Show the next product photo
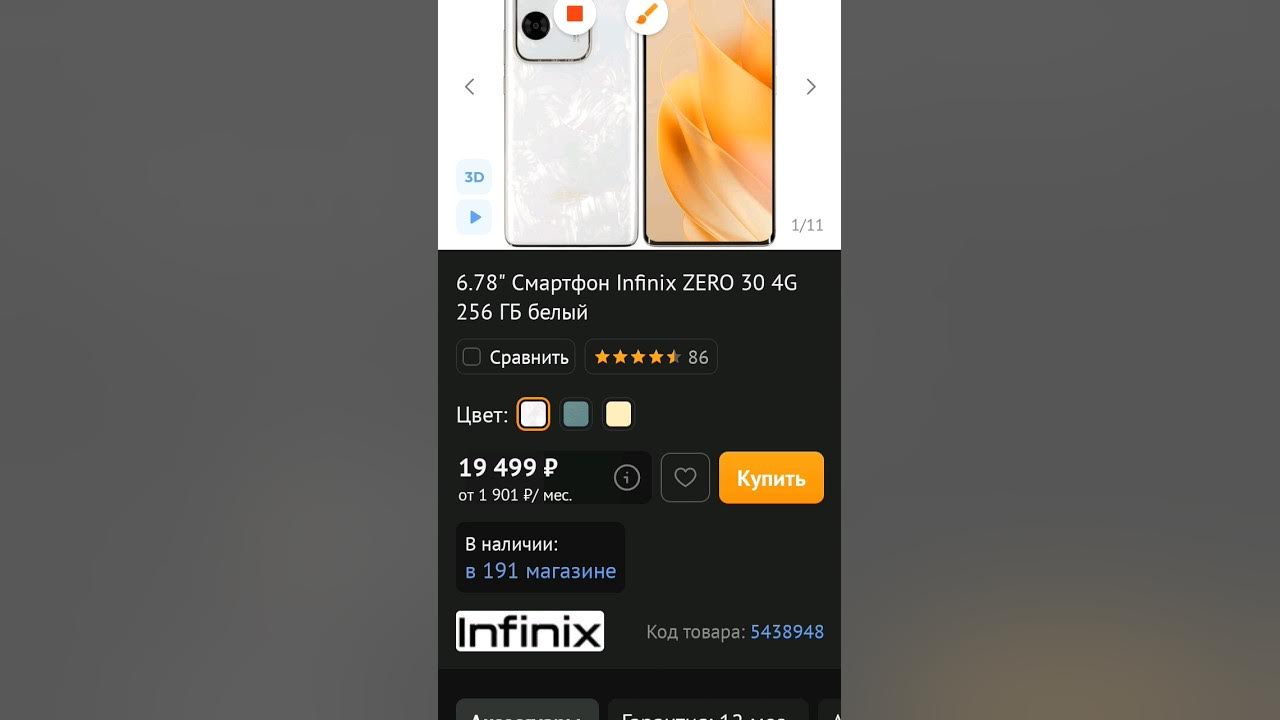Screen dimensions: 1280x720 pos(811,87)
